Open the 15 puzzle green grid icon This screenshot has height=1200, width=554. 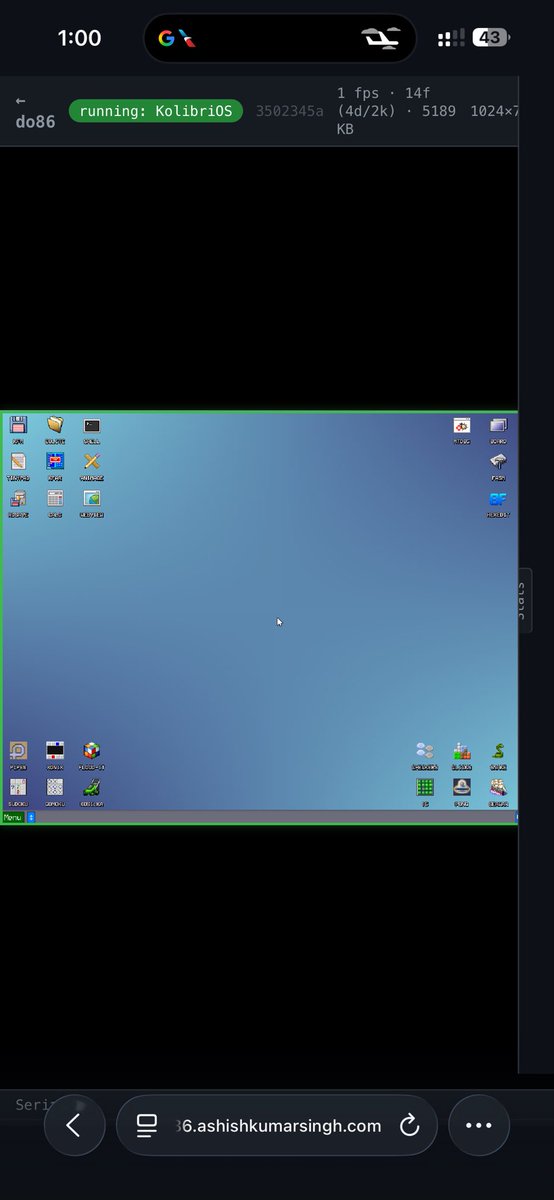click(425, 787)
